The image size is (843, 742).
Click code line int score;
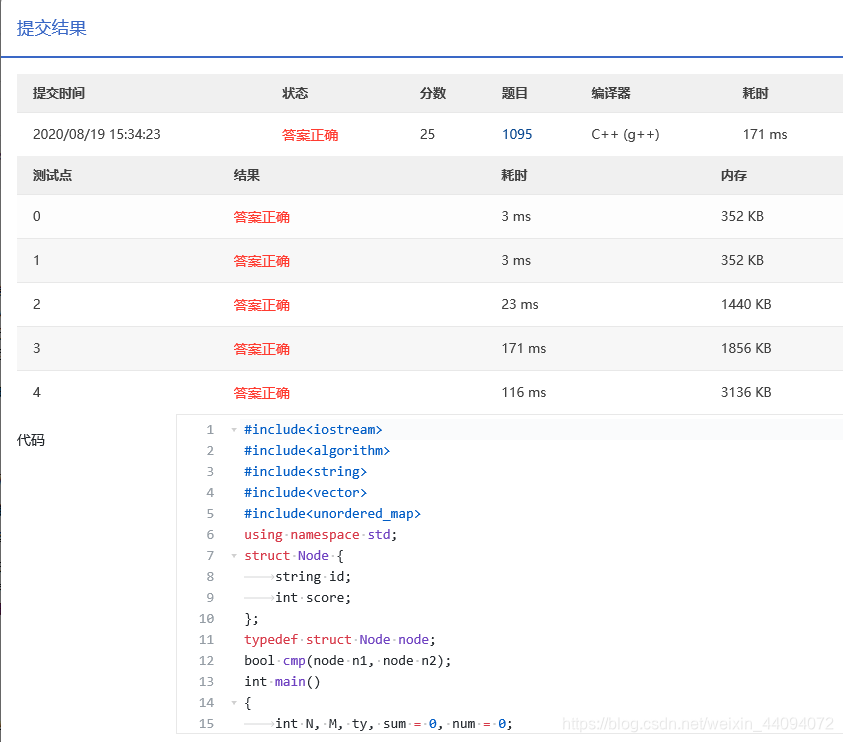coord(313,597)
